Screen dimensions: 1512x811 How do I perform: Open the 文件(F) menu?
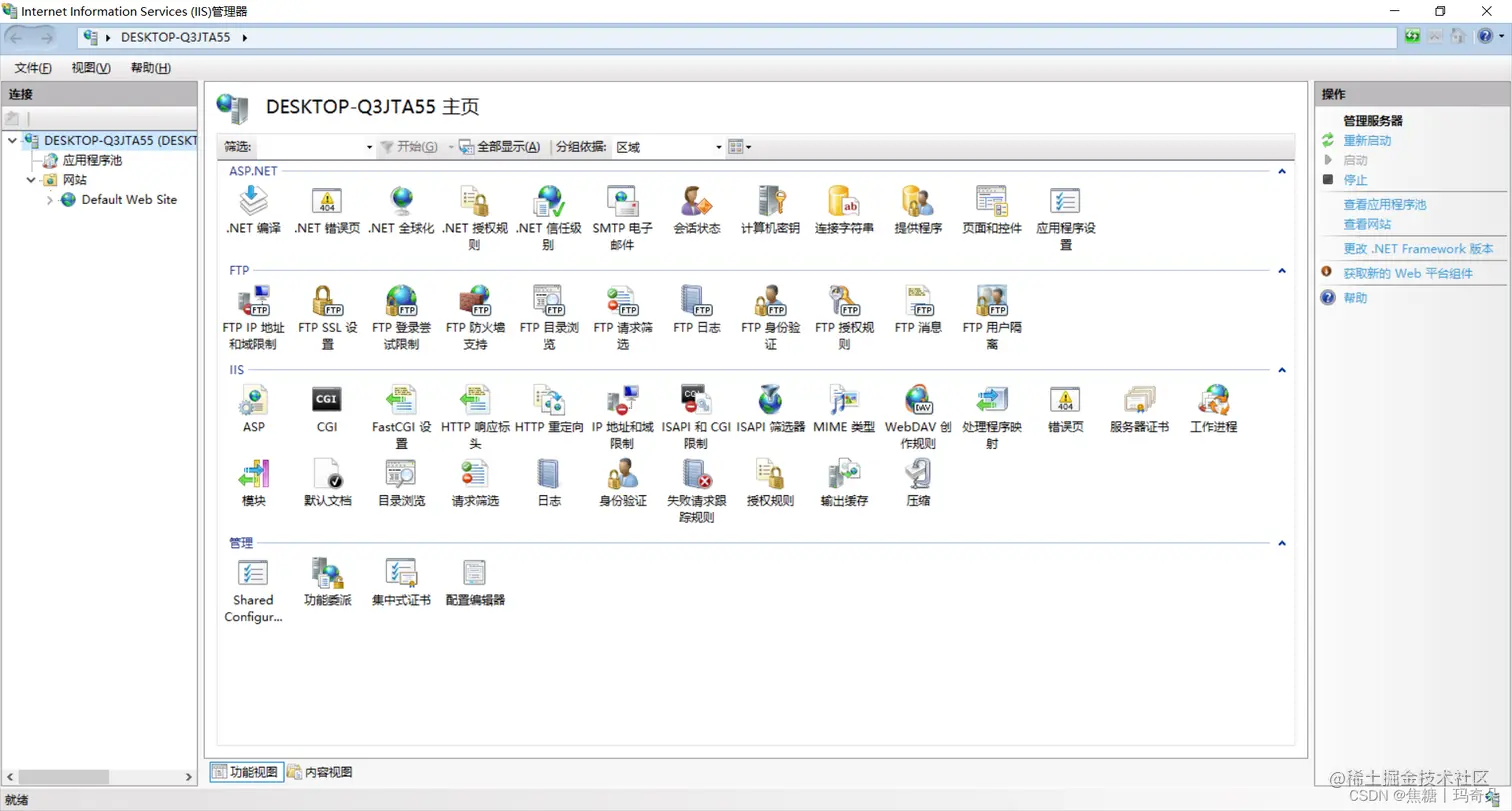click(x=33, y=68)
